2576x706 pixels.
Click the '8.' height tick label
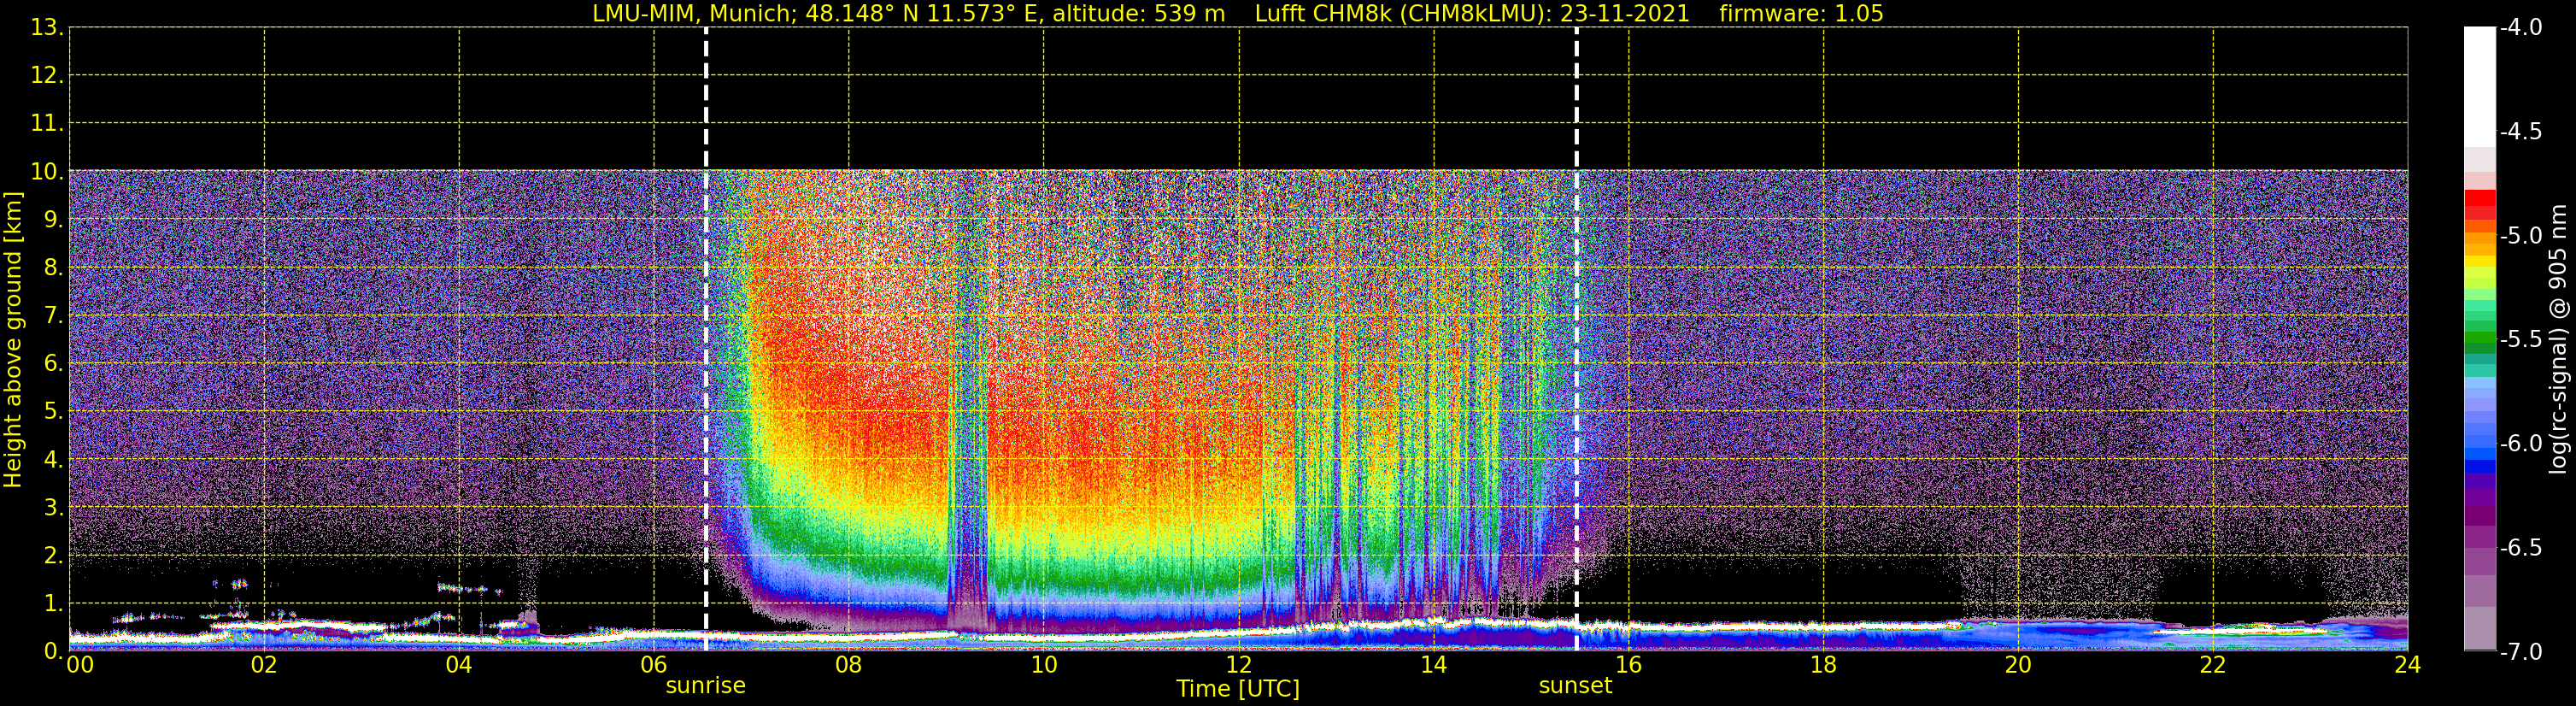tap(53, 268)
